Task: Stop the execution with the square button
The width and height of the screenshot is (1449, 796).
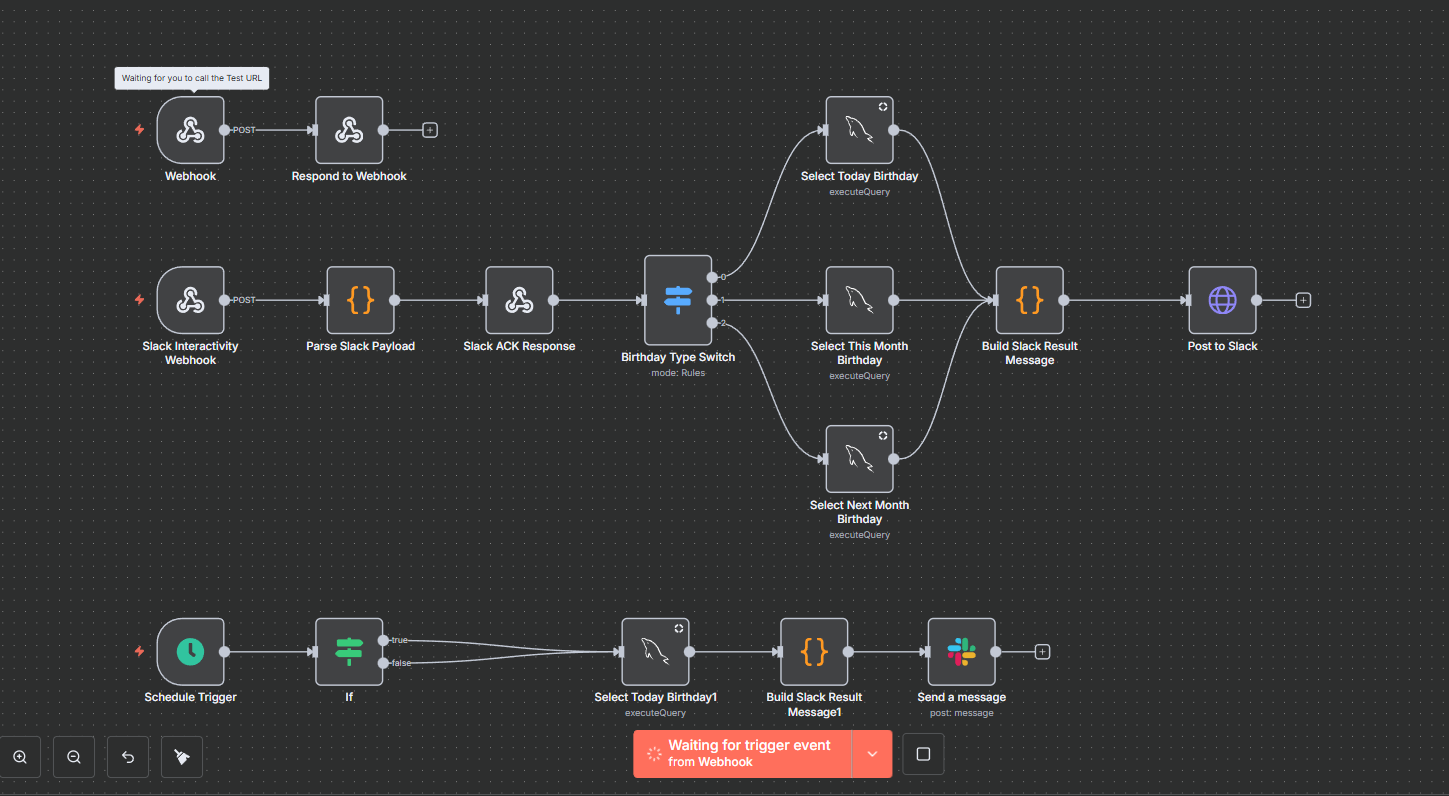Action: (x=923, y=754)
